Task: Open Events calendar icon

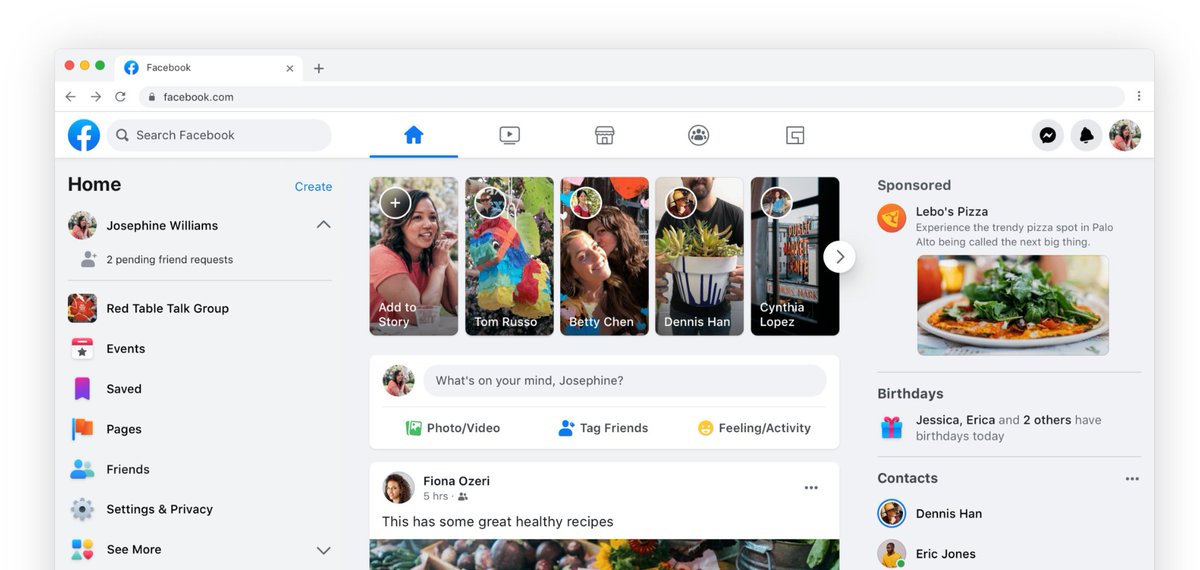Action: [x=82, y=348]
